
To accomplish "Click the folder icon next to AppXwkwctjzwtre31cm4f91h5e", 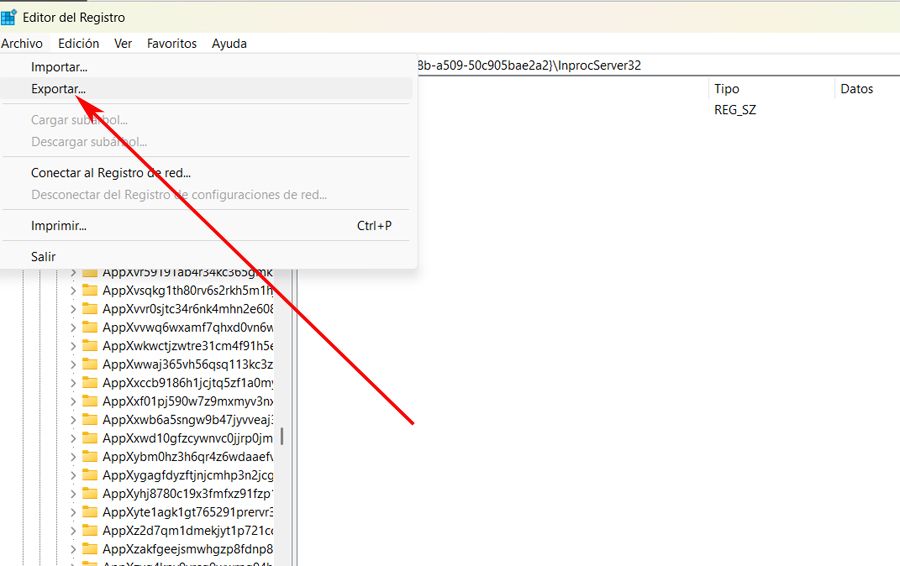I will click(x=90, y=346).
